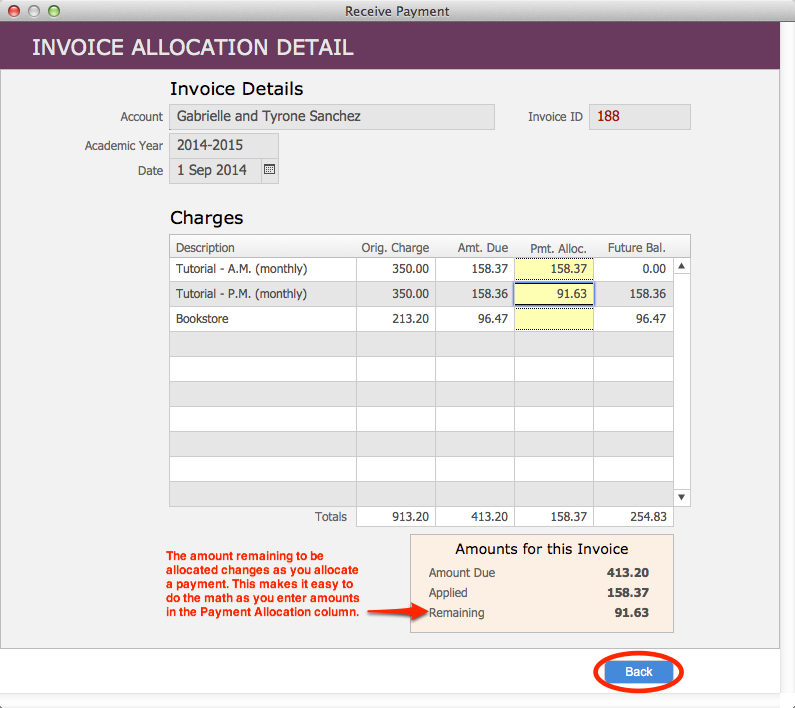Click Bookstore original charge 213.20
Image resolution: width=795 pixels, height=708 pixels.
click(x=410, y=319)
